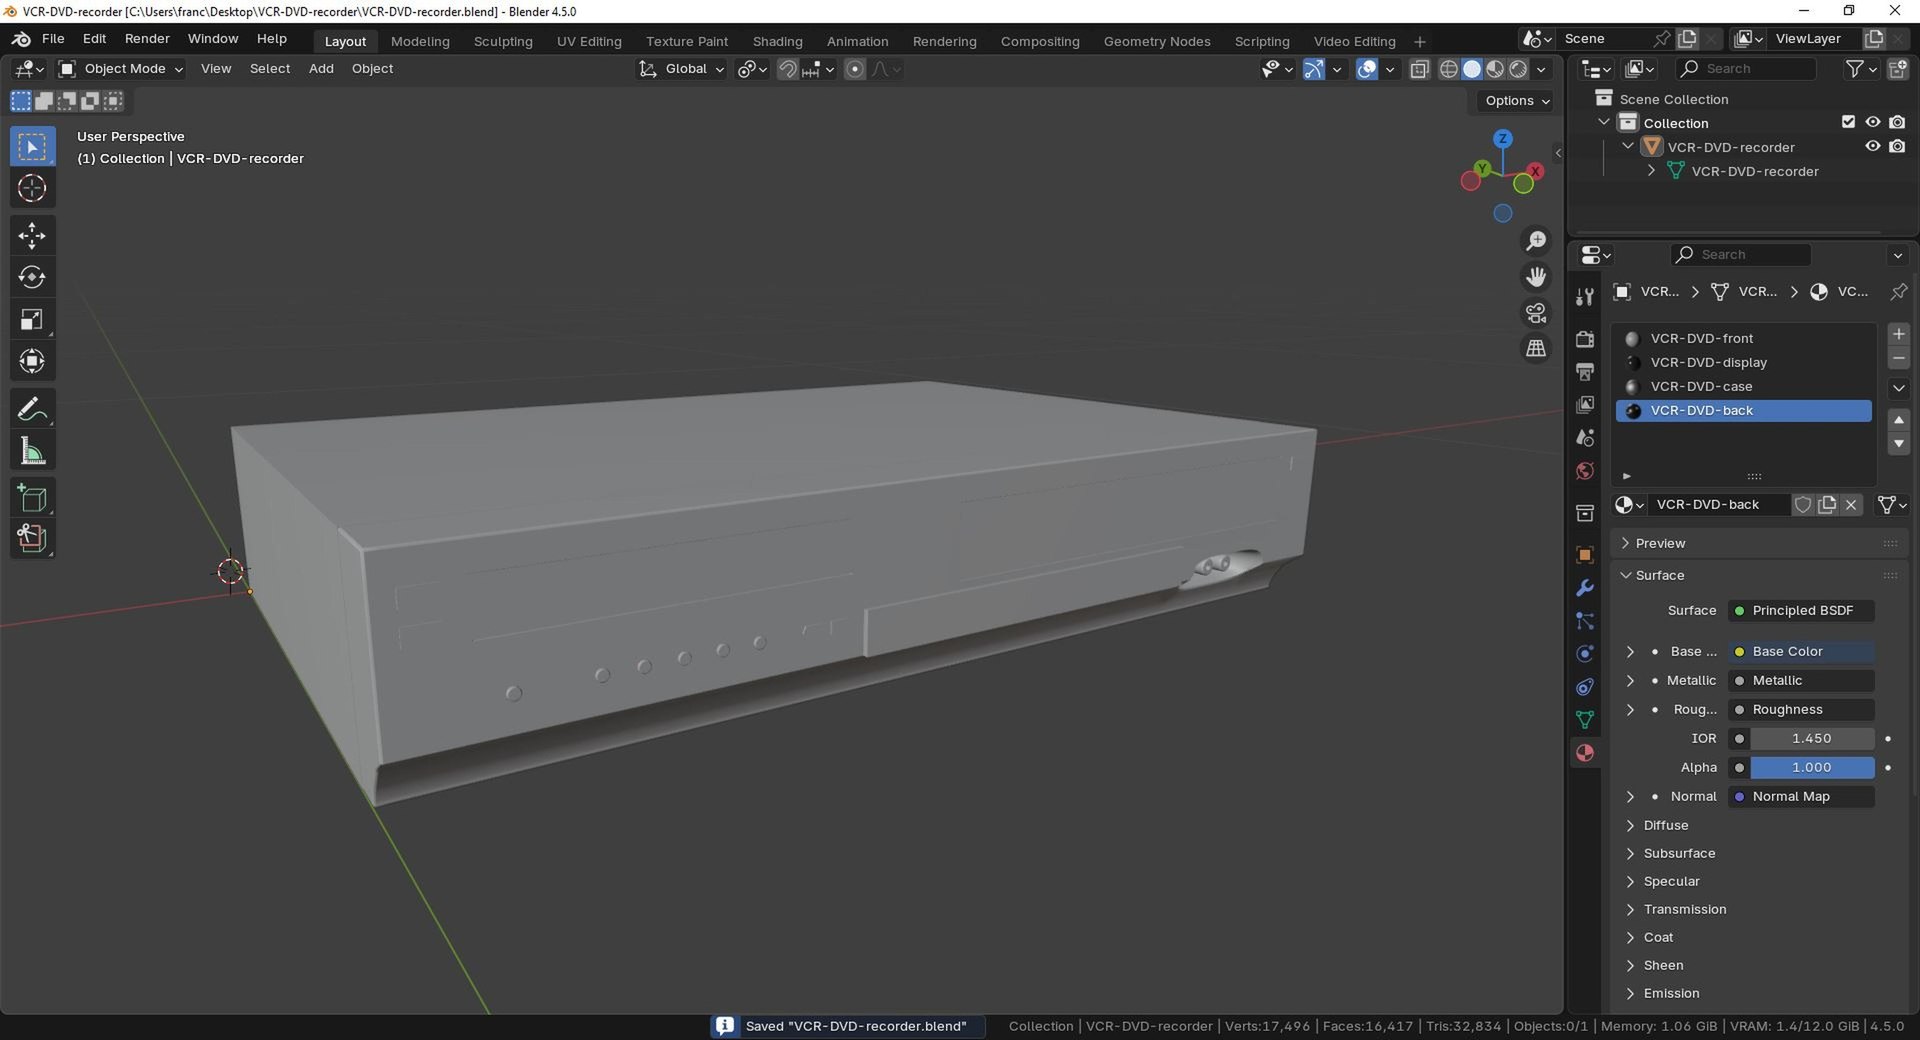Click the Normal Map link button
Screen dimensions: 1920x1040
tap(1802, 796)
